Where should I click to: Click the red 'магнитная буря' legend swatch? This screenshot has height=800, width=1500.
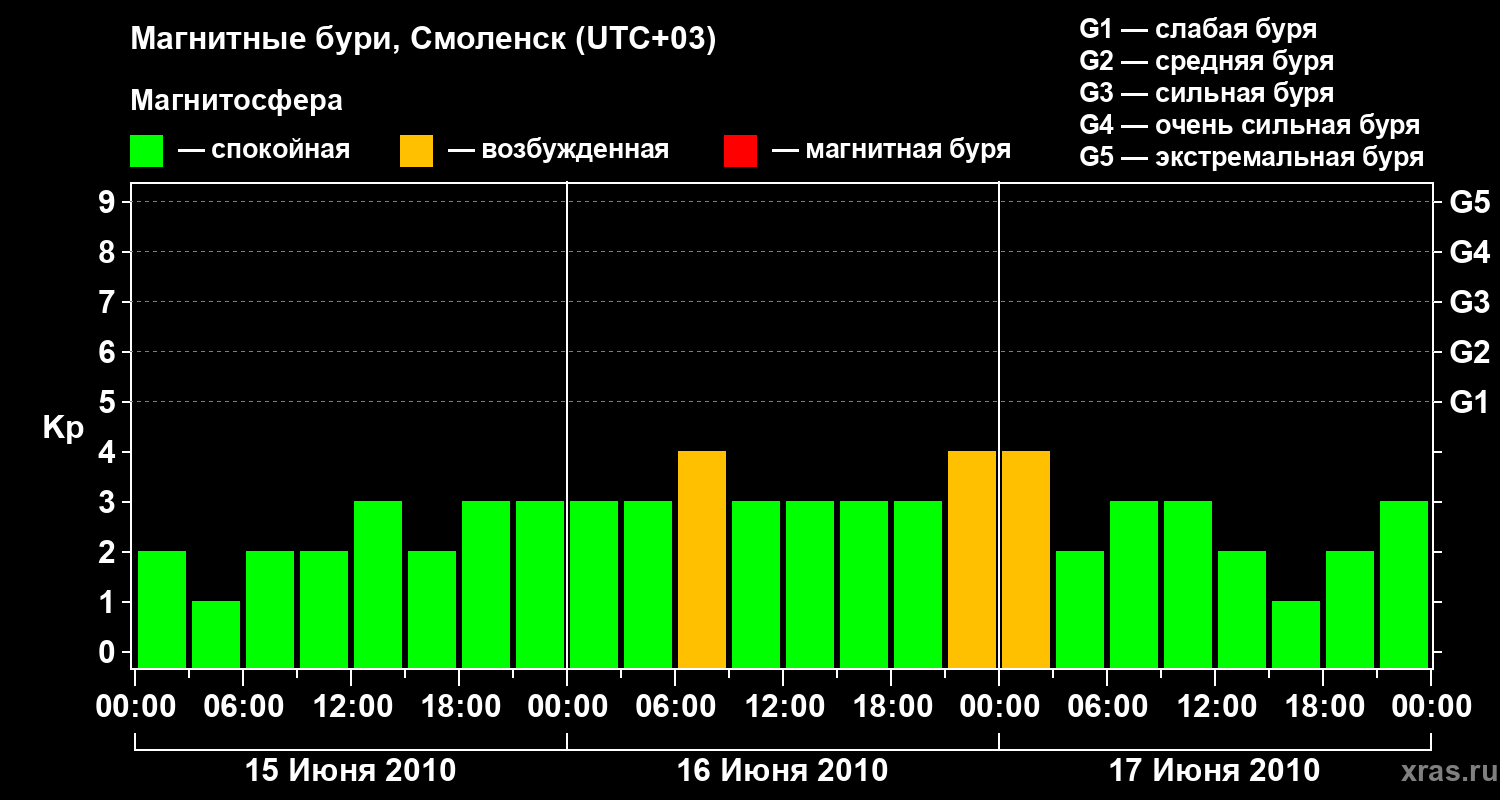pyautogui.click(x=740, y=151)
